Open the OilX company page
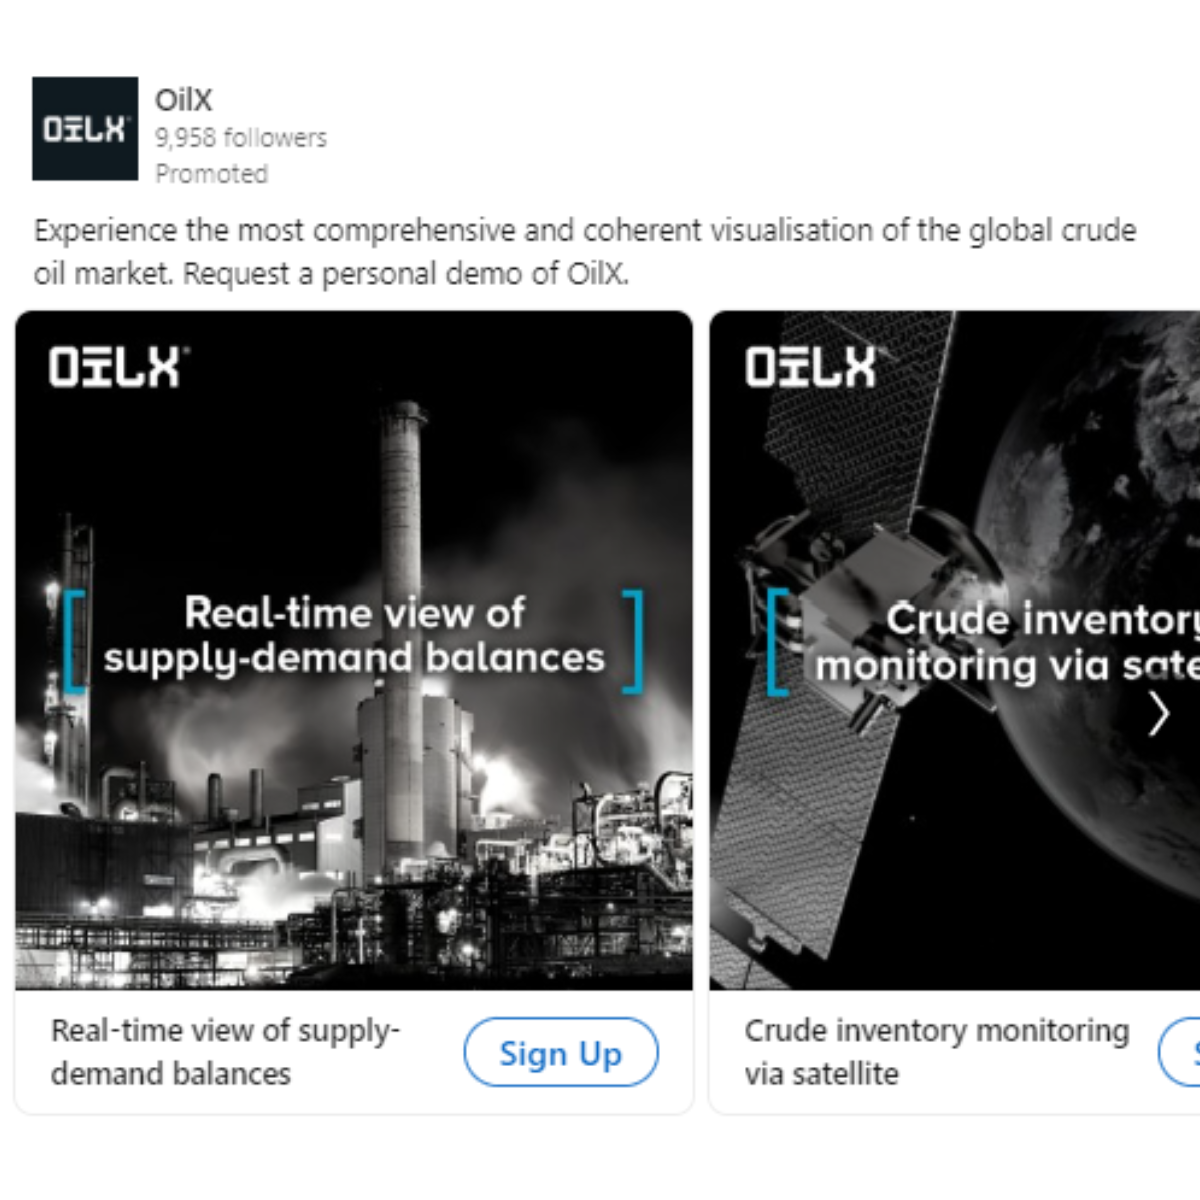The image size is (1200, 1200). tap(183, 100)
